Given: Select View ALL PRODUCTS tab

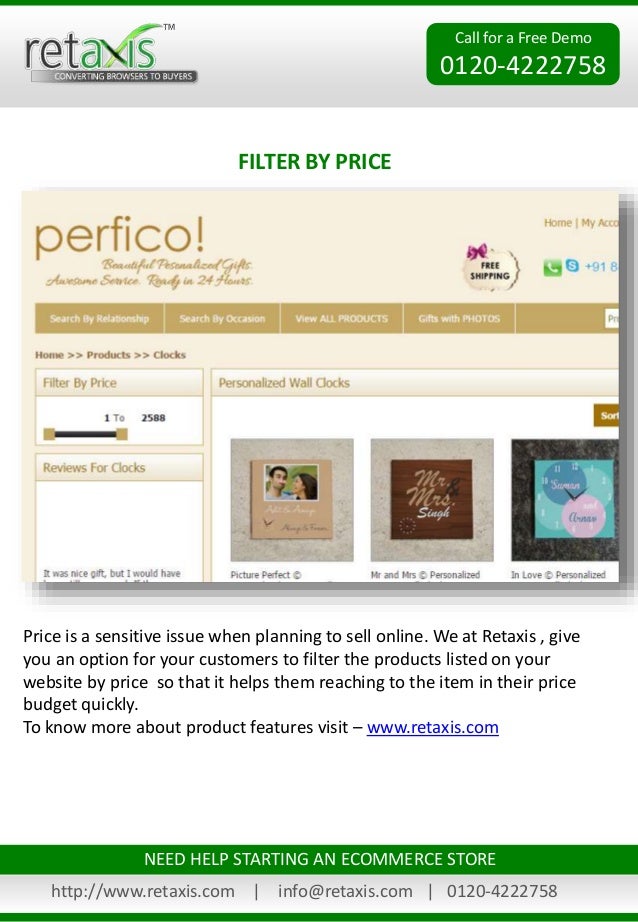Looking at the screenshot, I should pyautogui.click(x=342, y=318).
